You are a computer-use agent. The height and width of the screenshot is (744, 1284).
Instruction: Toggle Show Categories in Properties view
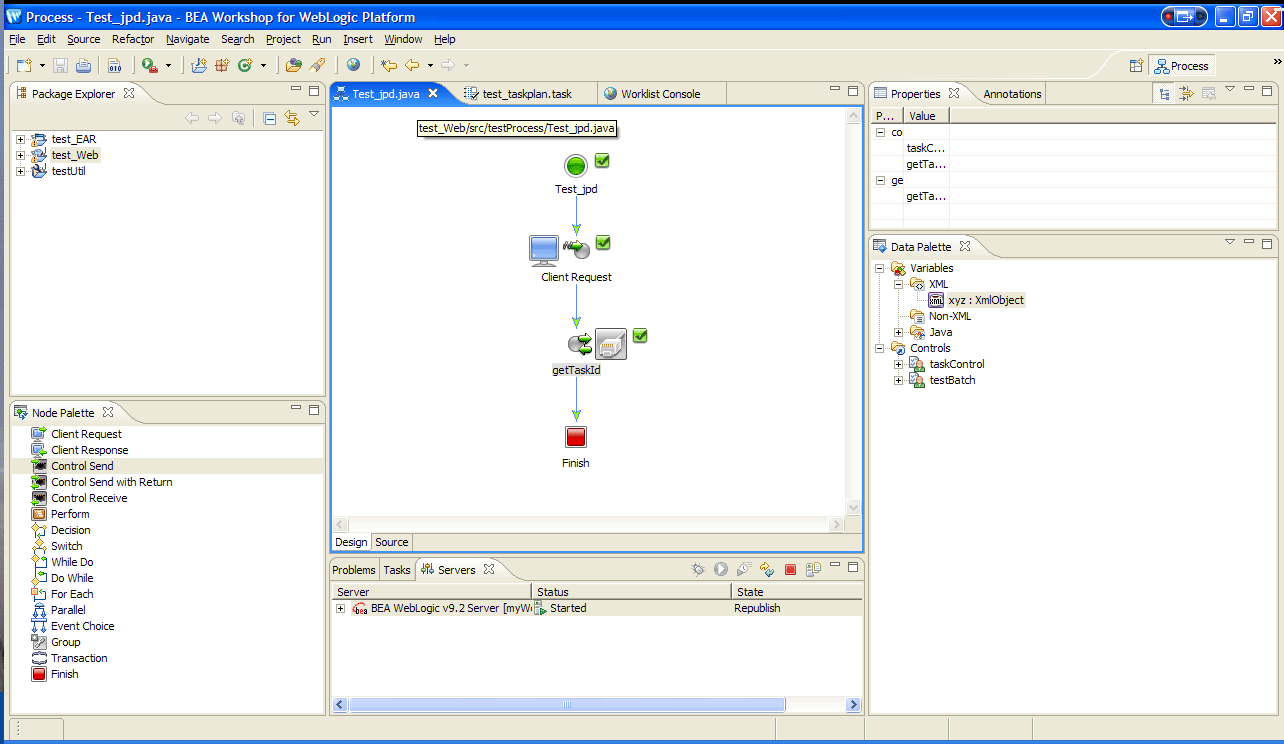coord(1164,93)
